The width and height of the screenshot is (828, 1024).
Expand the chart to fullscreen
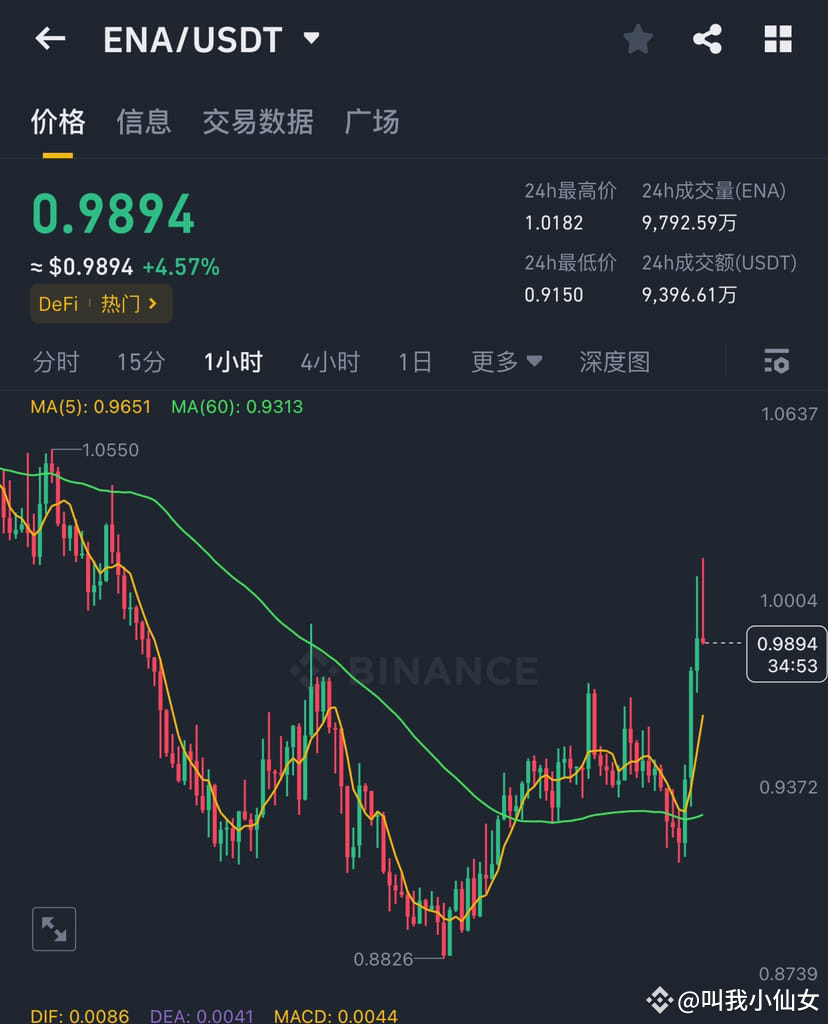[x=54, y=928]
